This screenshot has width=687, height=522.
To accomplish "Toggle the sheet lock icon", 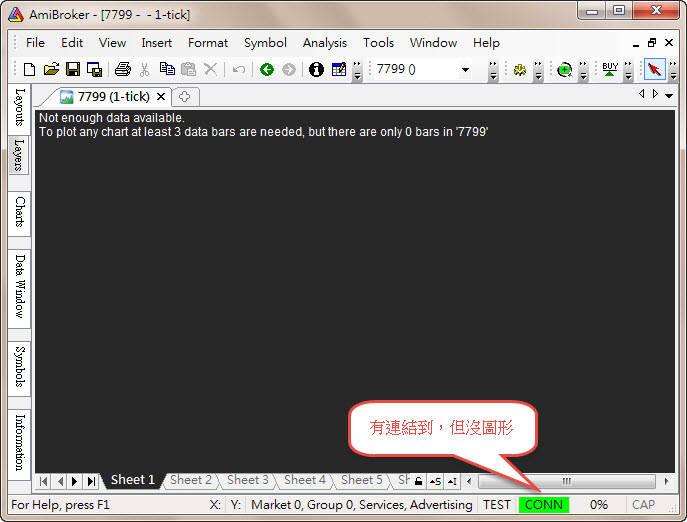I will tap(418, 482).
